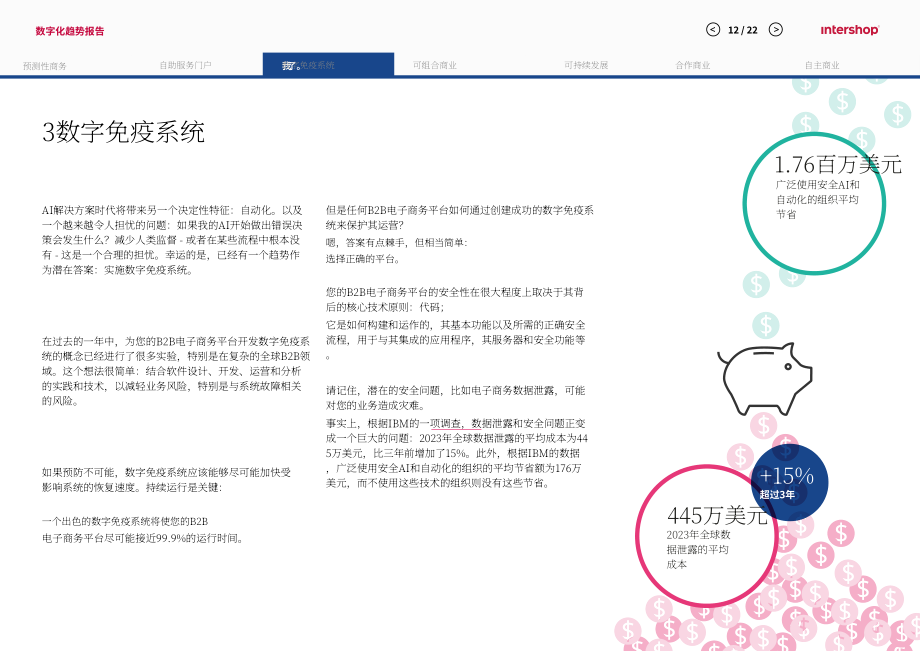This screenshot has width=920, height=651.
Task: Open the 预测性商务 tab
Action: (45, 66)
